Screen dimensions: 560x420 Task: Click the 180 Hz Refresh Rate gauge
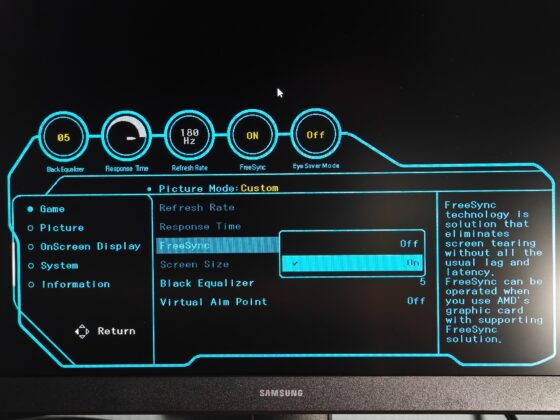189,136
